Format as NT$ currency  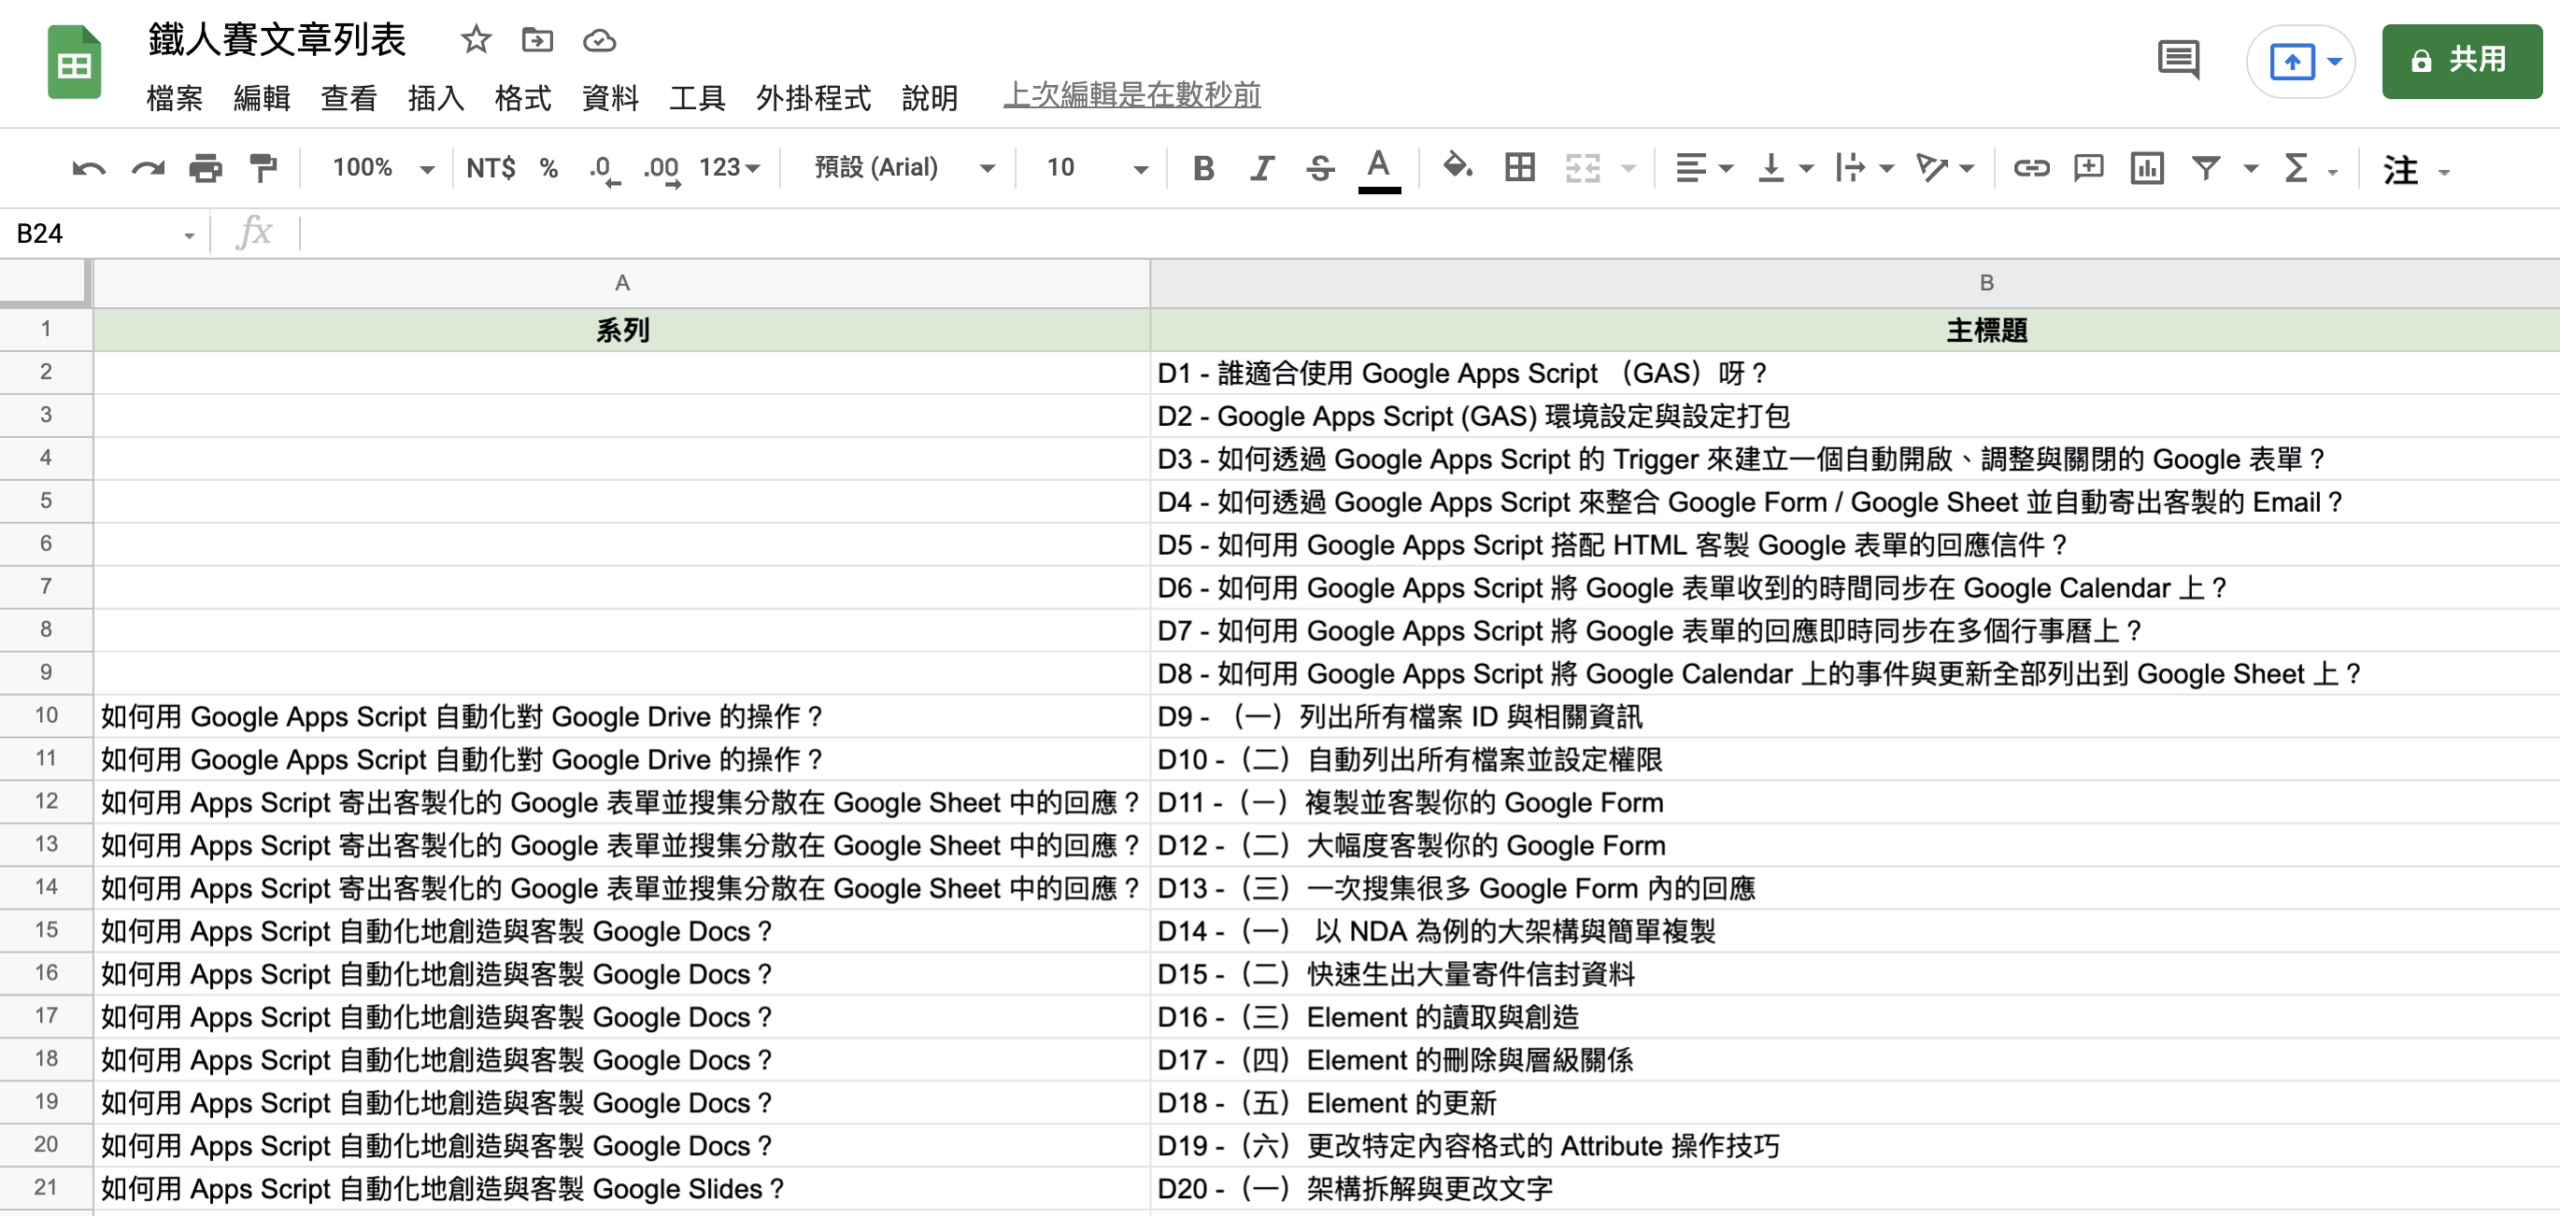491,168
